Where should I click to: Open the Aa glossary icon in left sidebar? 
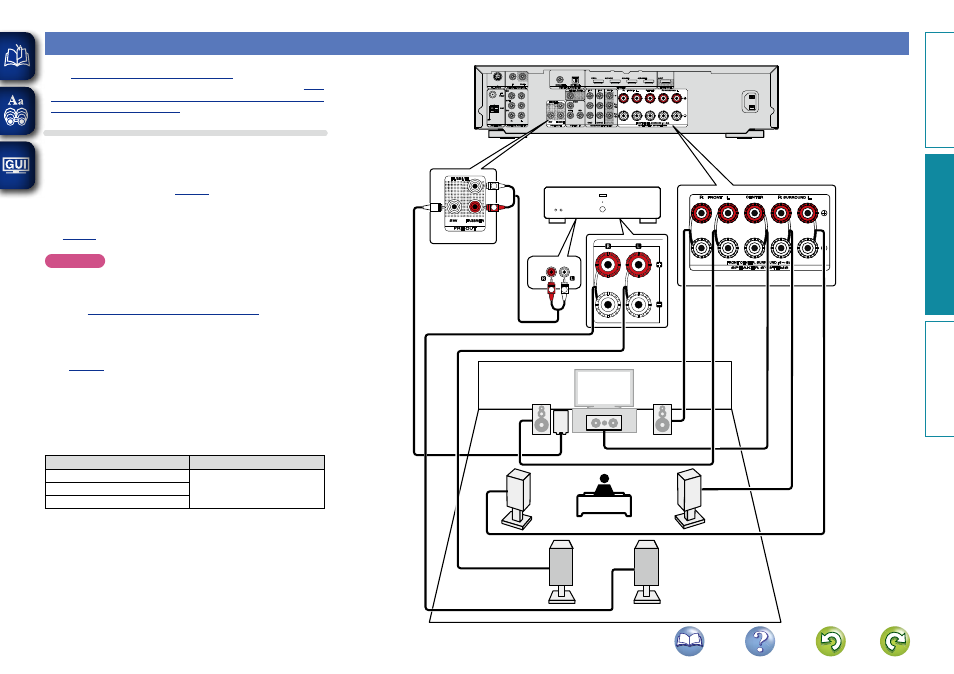pos(17,111)
